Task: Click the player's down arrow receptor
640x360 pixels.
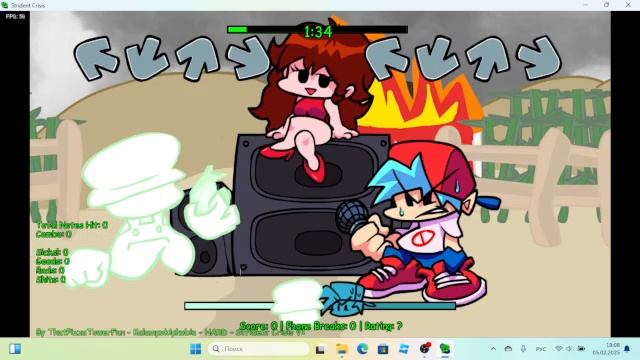Action: [x=437, y=58]
